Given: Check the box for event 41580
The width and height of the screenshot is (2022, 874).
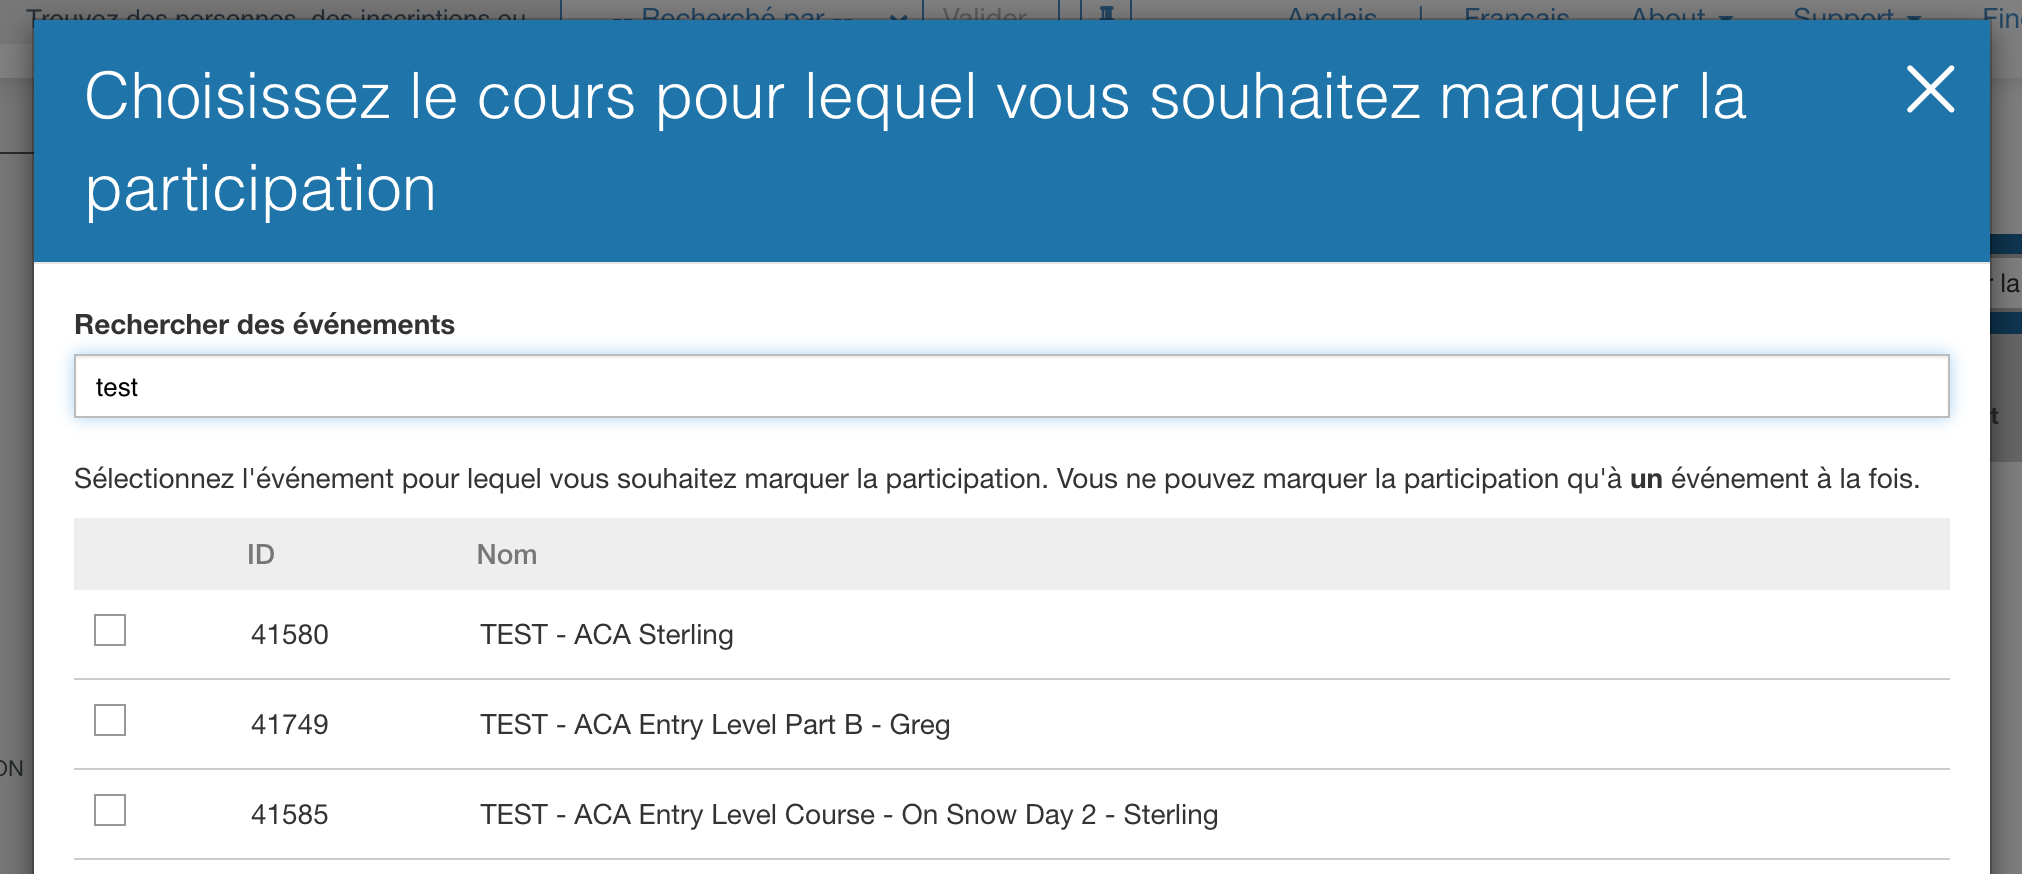Looking at the screenshot, I should click(x=110, y=631).
